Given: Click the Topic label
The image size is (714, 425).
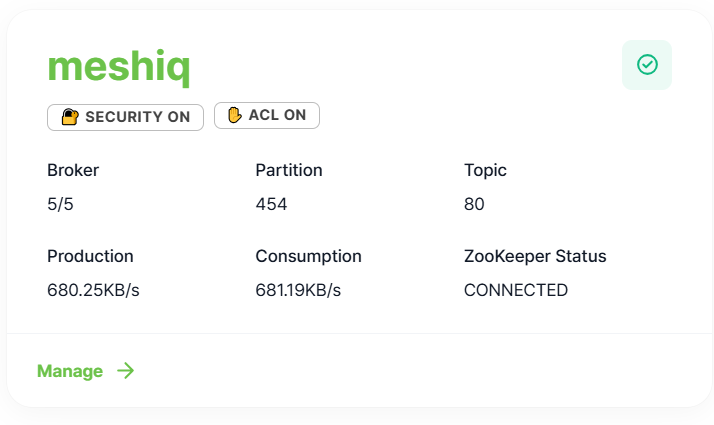Looking at the screenshot, I should point(485,171).
